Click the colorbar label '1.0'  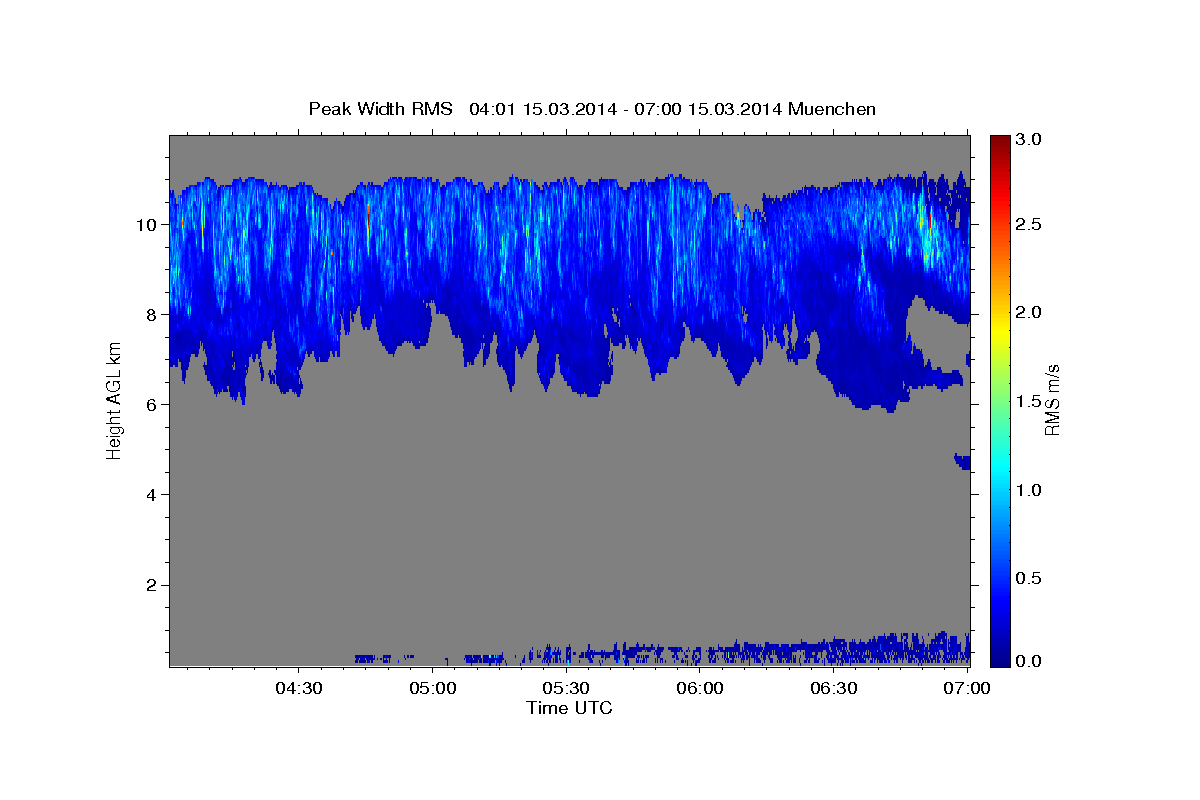tap(1031, 490)
